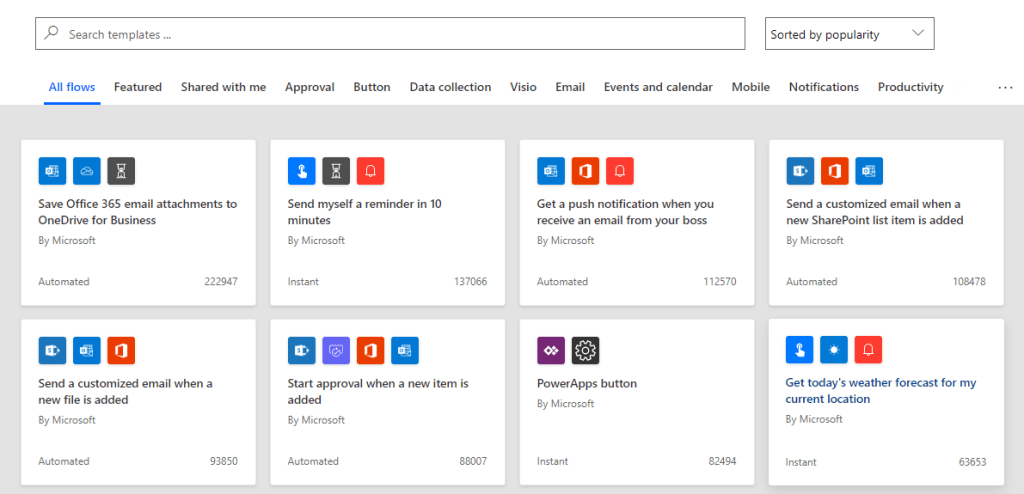
Task: Click the search magnifier icon
Action: point(51,33)
